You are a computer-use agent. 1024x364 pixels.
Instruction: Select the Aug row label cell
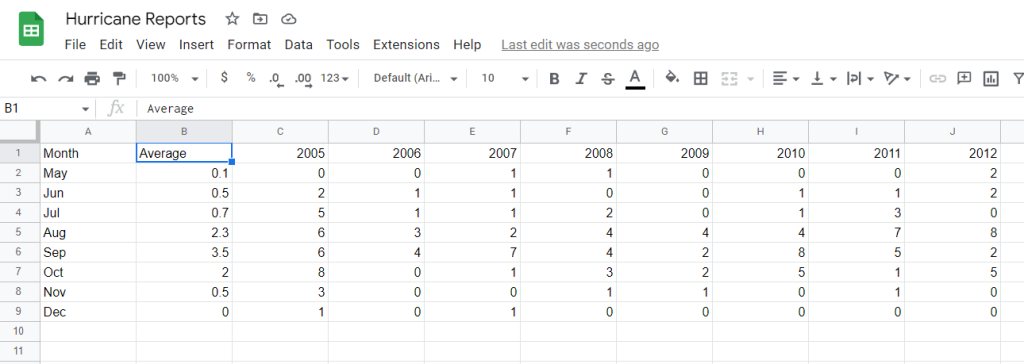pos(88,233)
